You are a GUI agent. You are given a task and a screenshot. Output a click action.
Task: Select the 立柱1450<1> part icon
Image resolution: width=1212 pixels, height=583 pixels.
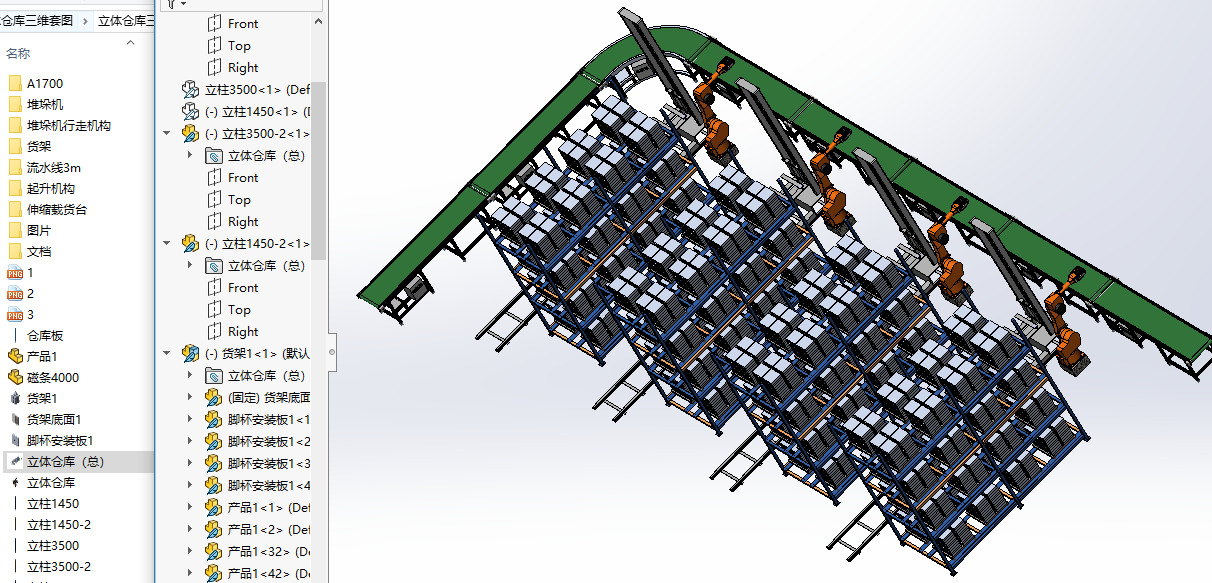pyautogui.click(x=190, y=112)
